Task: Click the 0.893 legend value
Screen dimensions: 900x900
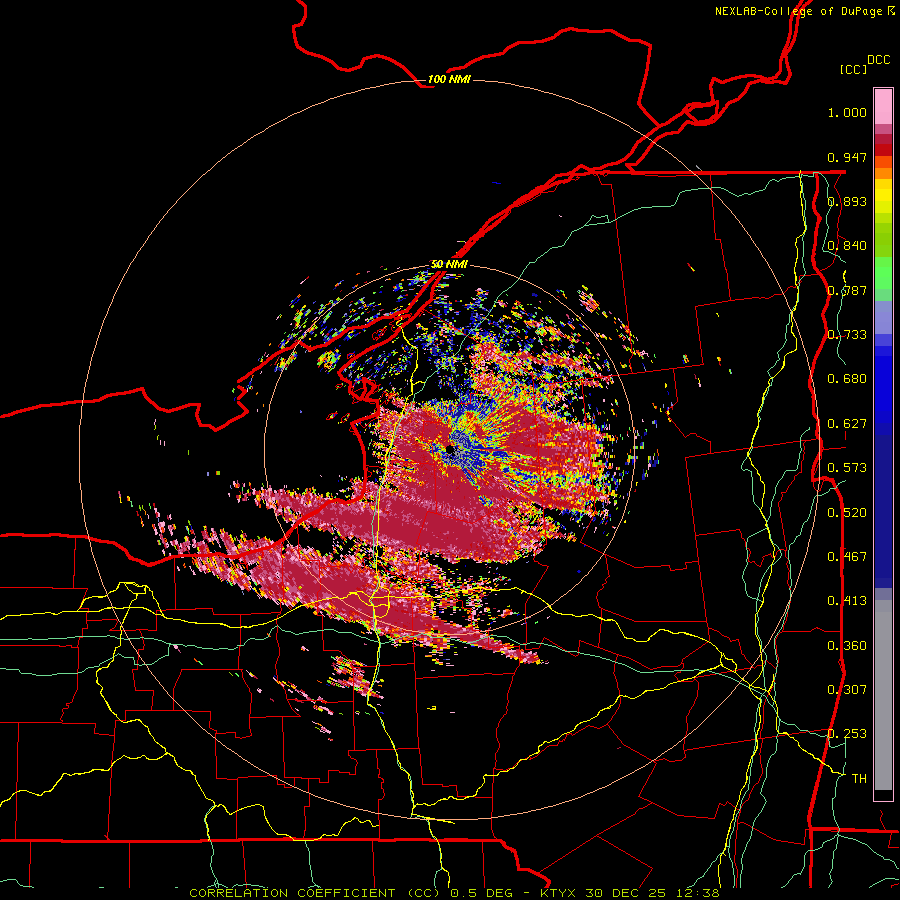Action: tap(847, 201)
